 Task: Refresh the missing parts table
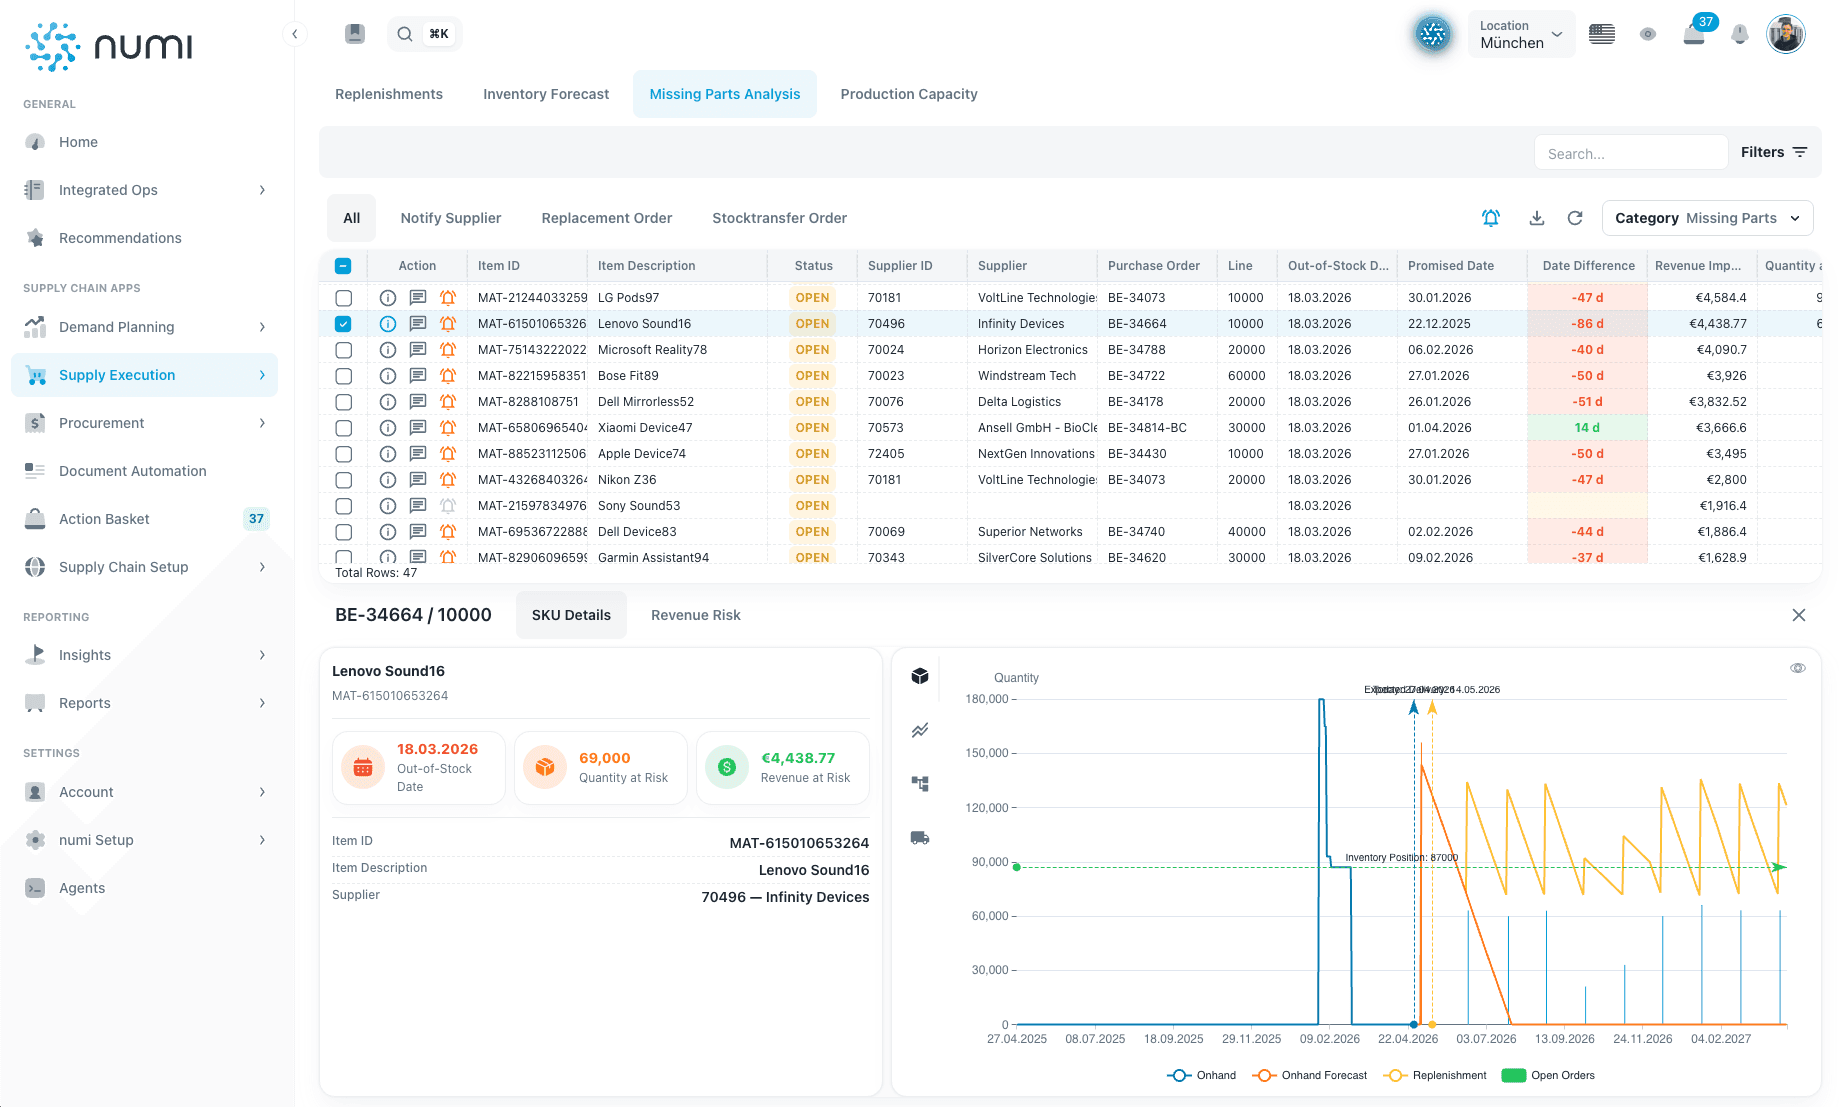1575,218
